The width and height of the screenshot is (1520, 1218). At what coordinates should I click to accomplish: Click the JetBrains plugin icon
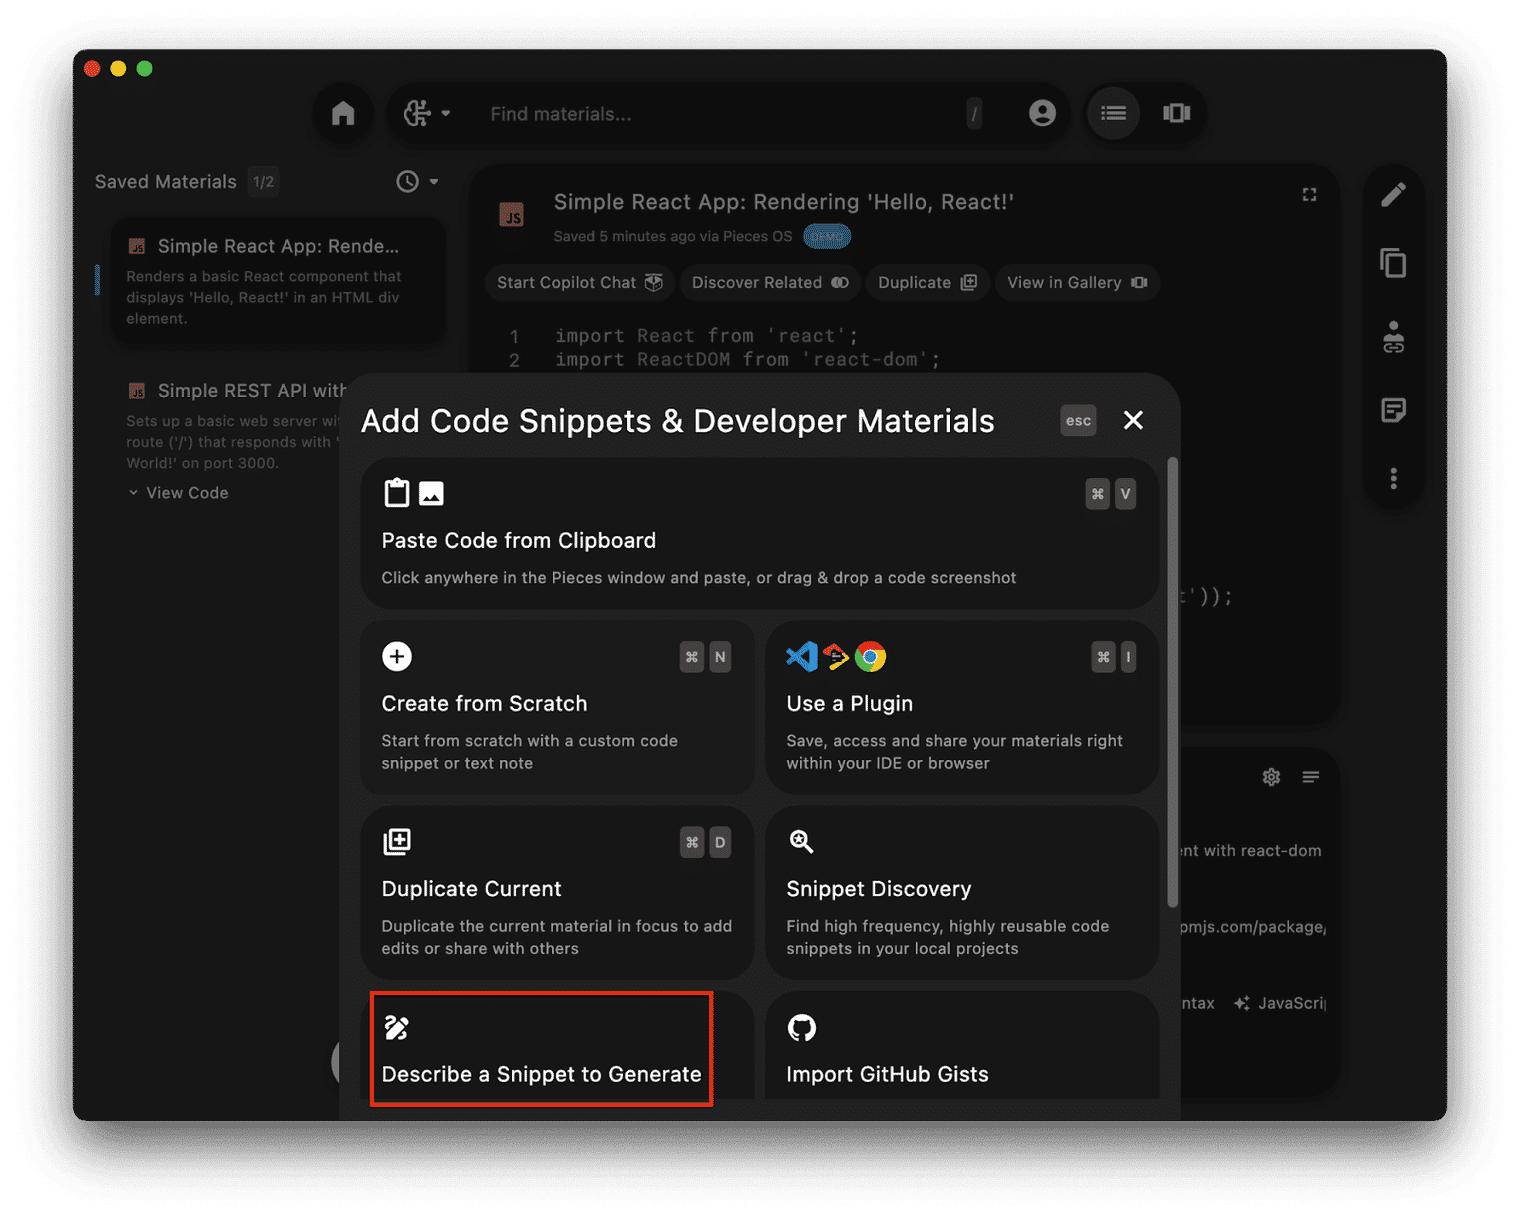pos(836,657)
